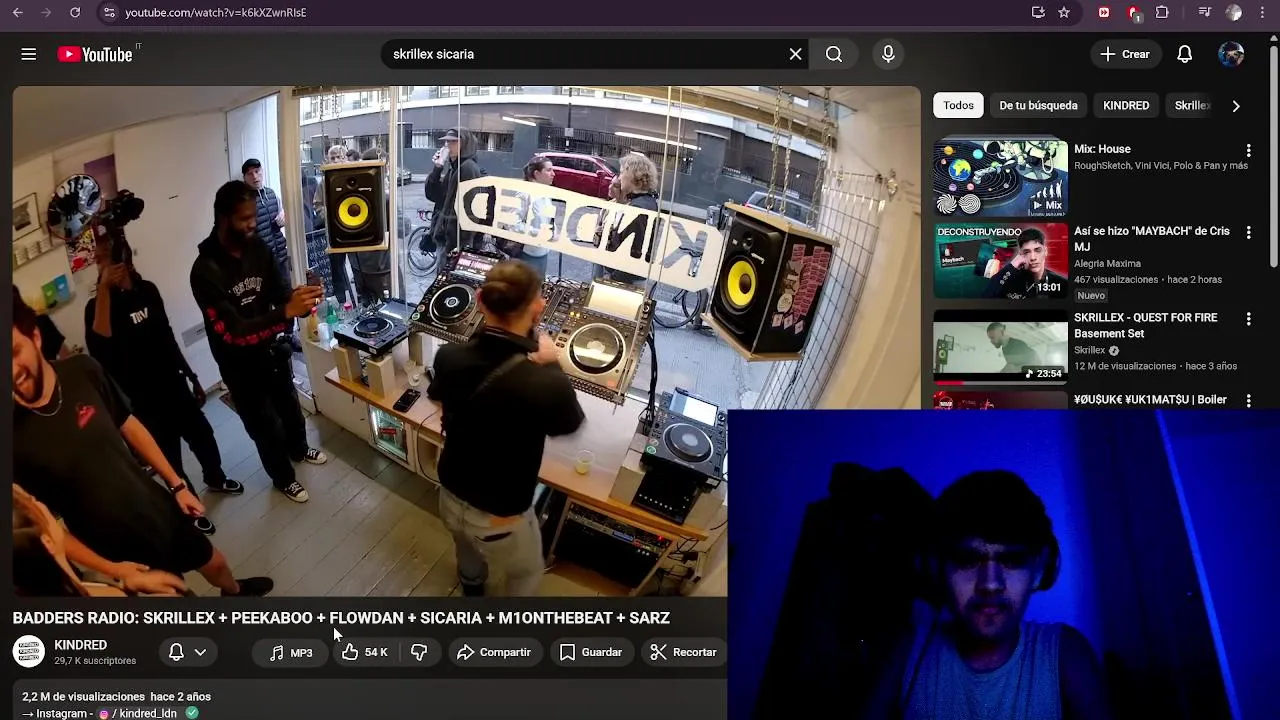Open the Crear button
Viewport: 1280px width, 720px height.
1125,54
